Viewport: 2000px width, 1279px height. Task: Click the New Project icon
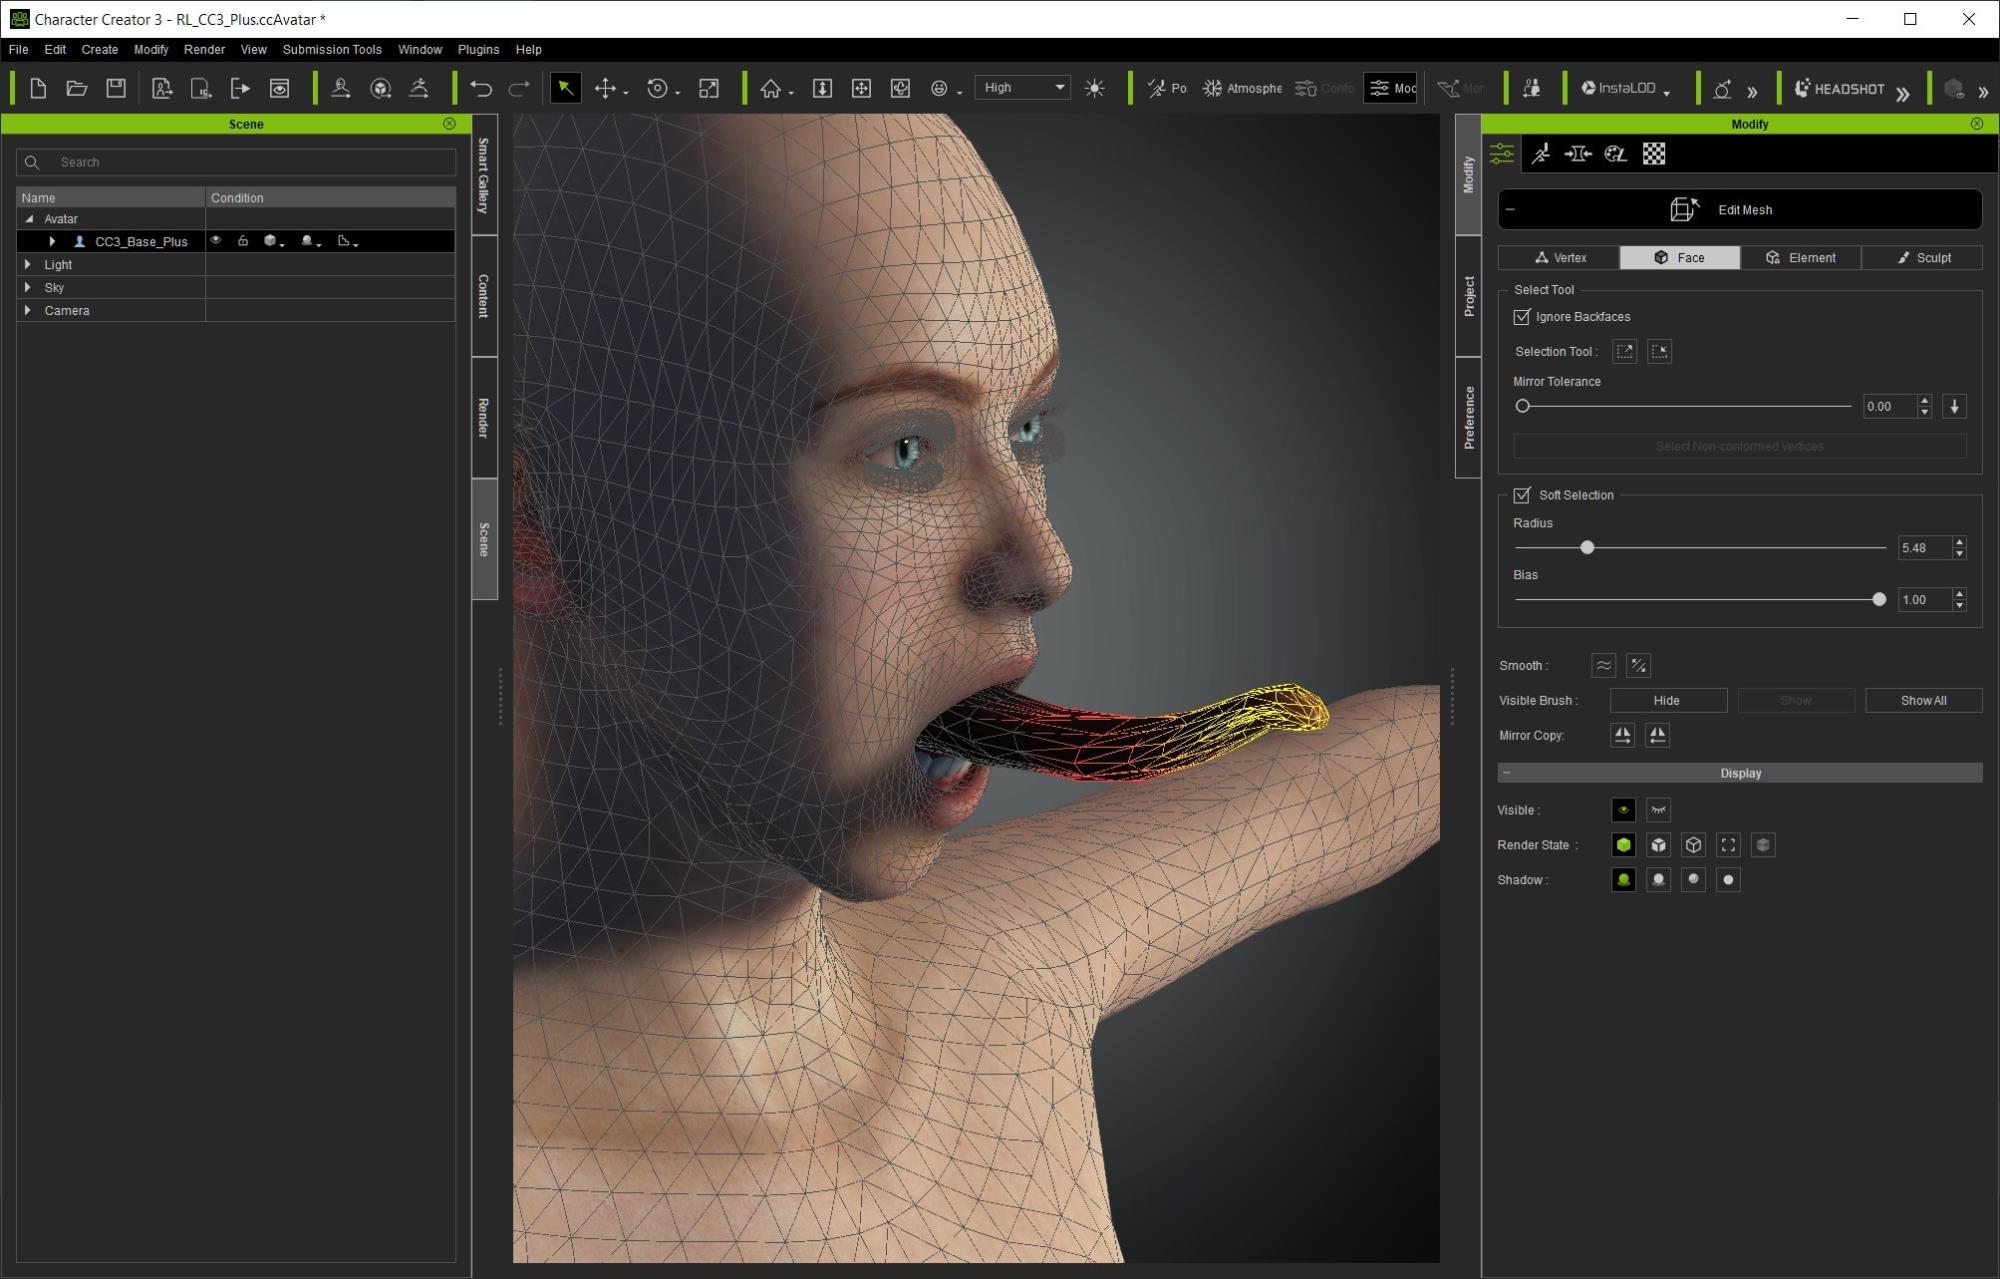coord(38,88)
